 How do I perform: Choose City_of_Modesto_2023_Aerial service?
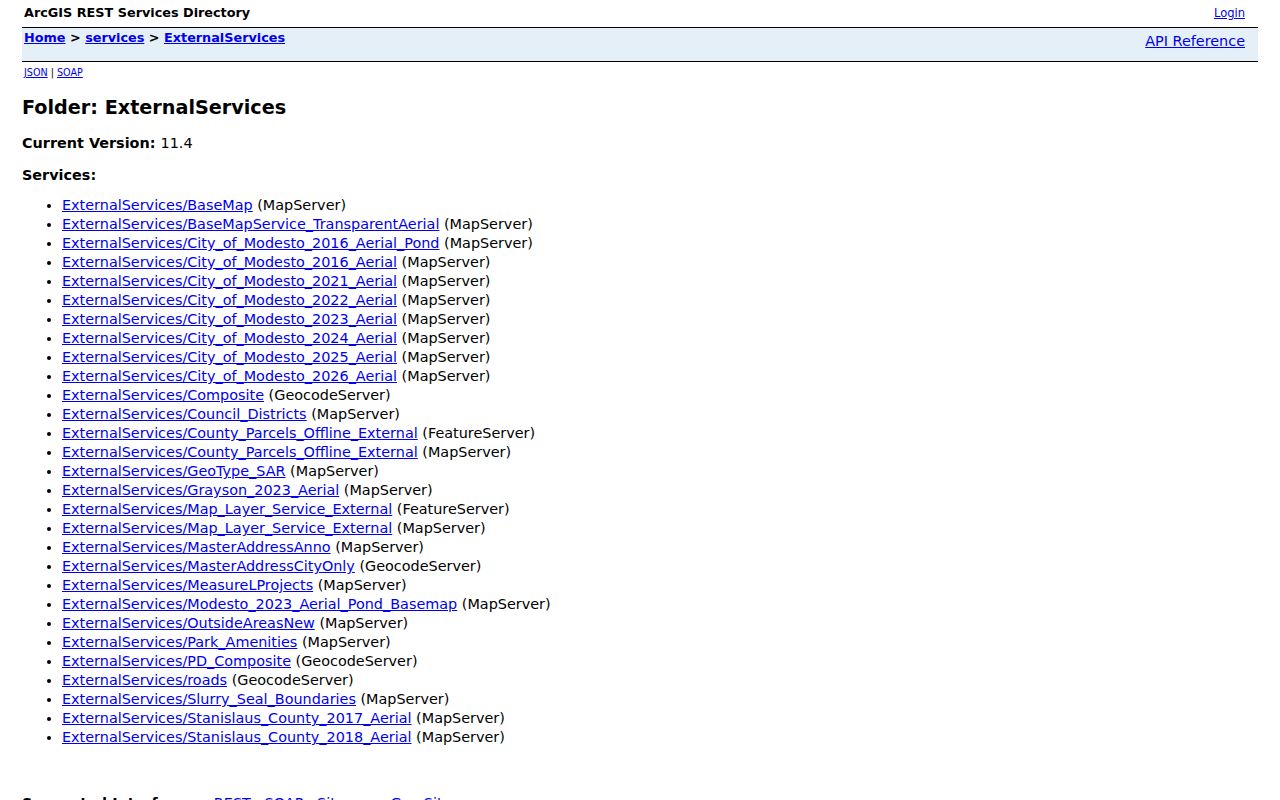[x=229, y=319]
